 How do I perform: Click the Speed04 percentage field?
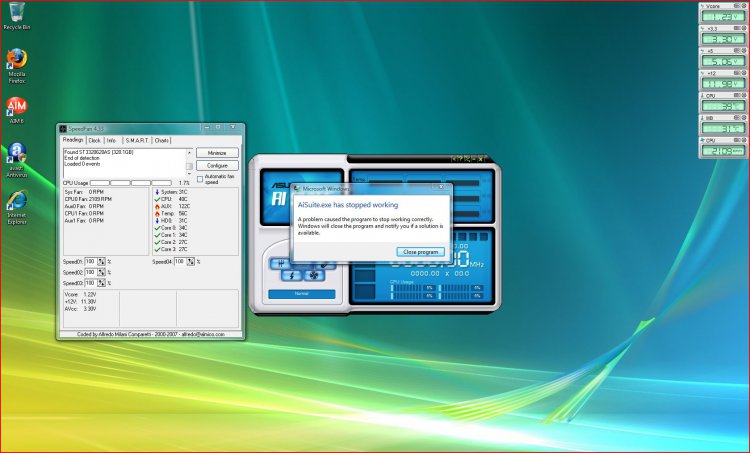pyautogui.click(x=180, y=262)
